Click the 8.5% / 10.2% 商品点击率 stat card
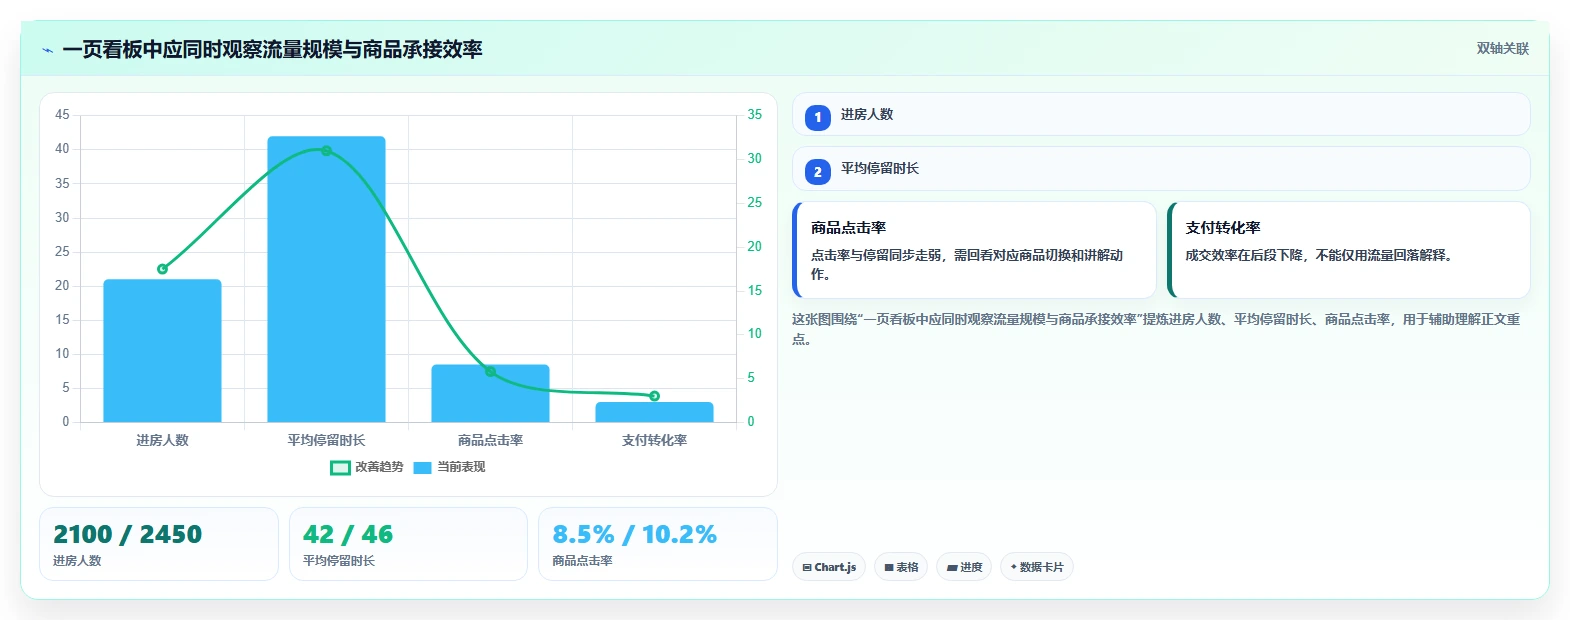The height and width of the screenshot is (620, 1570). (658, 544)
